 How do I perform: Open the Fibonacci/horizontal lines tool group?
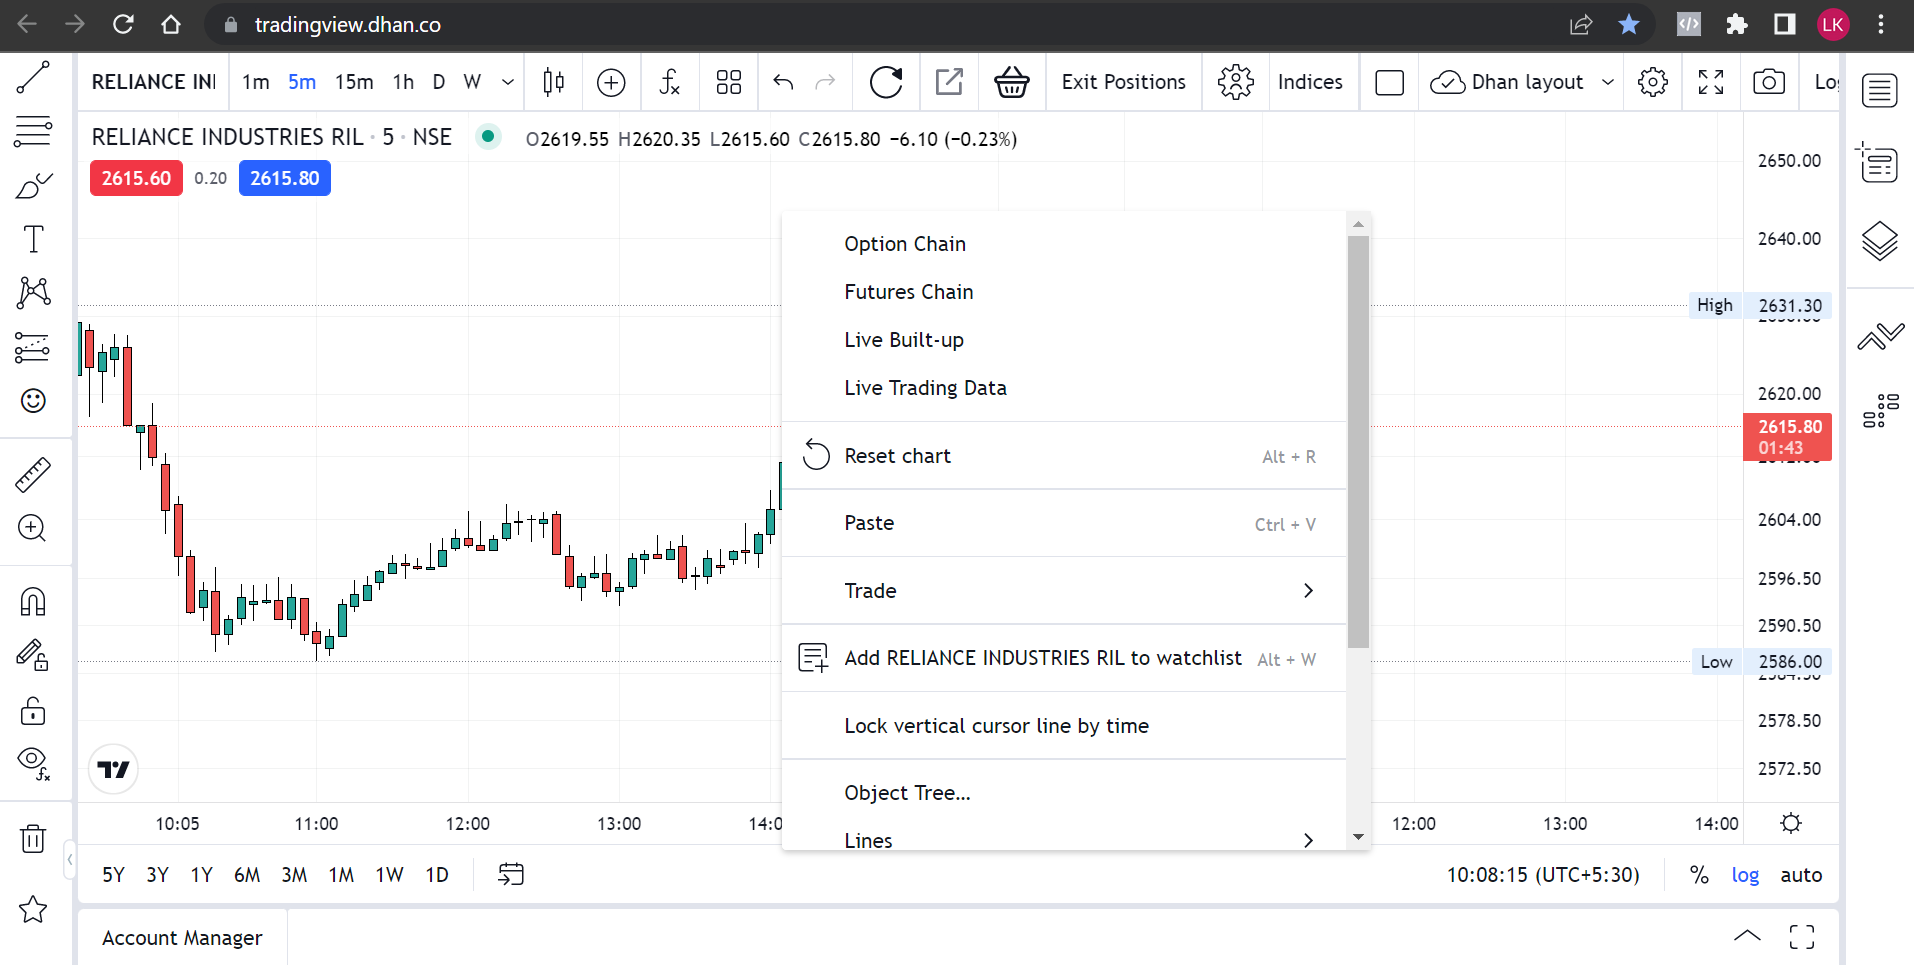[33, 131]
